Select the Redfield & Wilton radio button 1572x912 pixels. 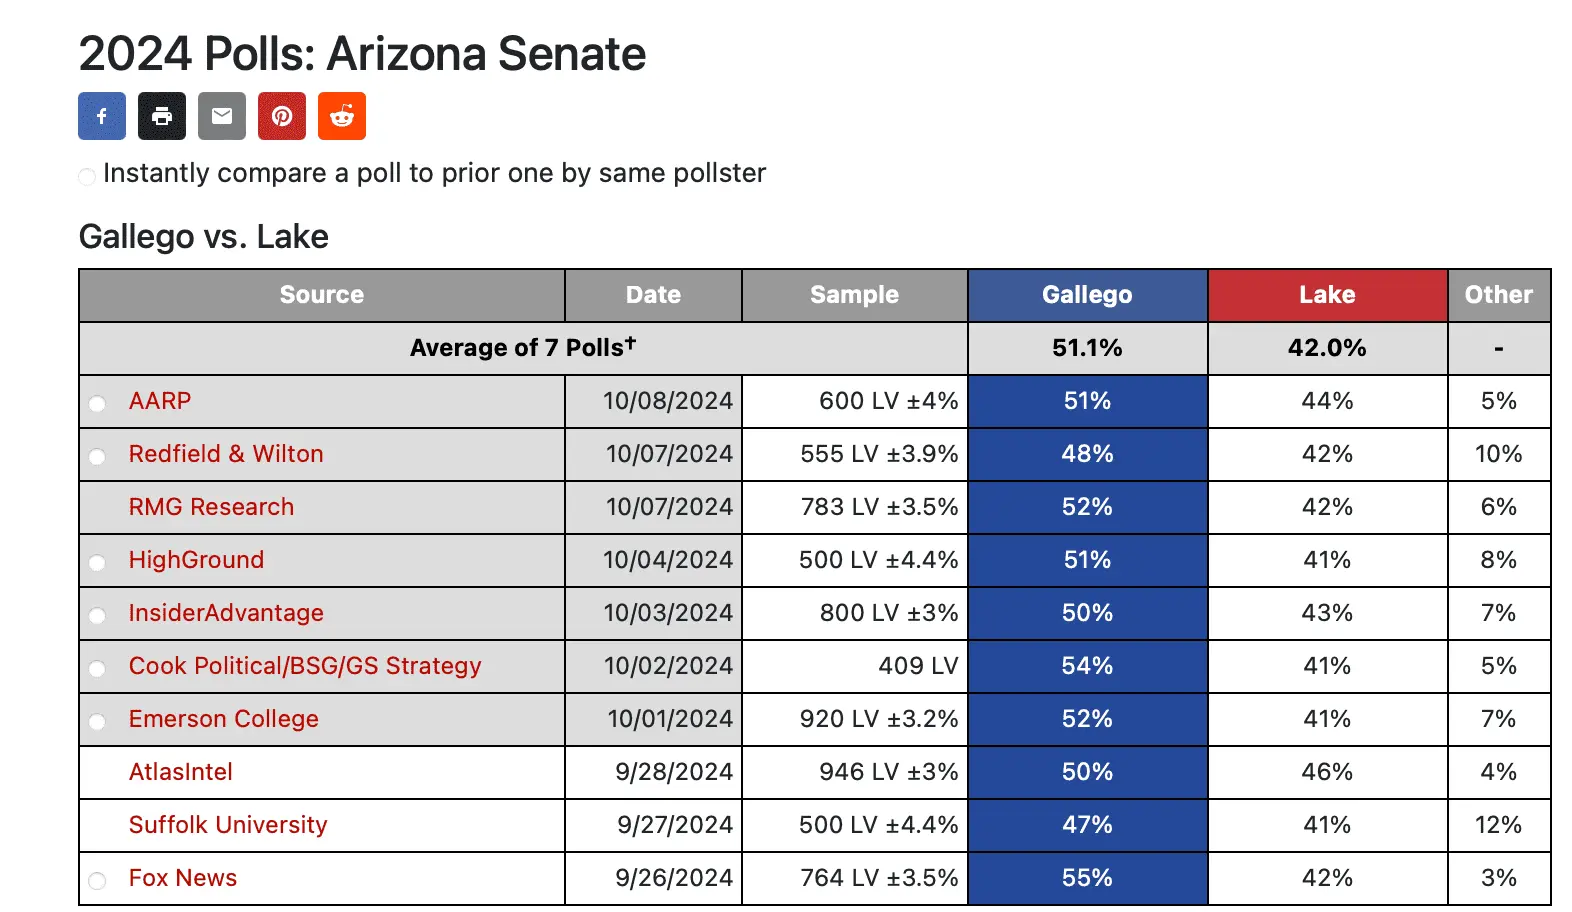tap(97, 457)
